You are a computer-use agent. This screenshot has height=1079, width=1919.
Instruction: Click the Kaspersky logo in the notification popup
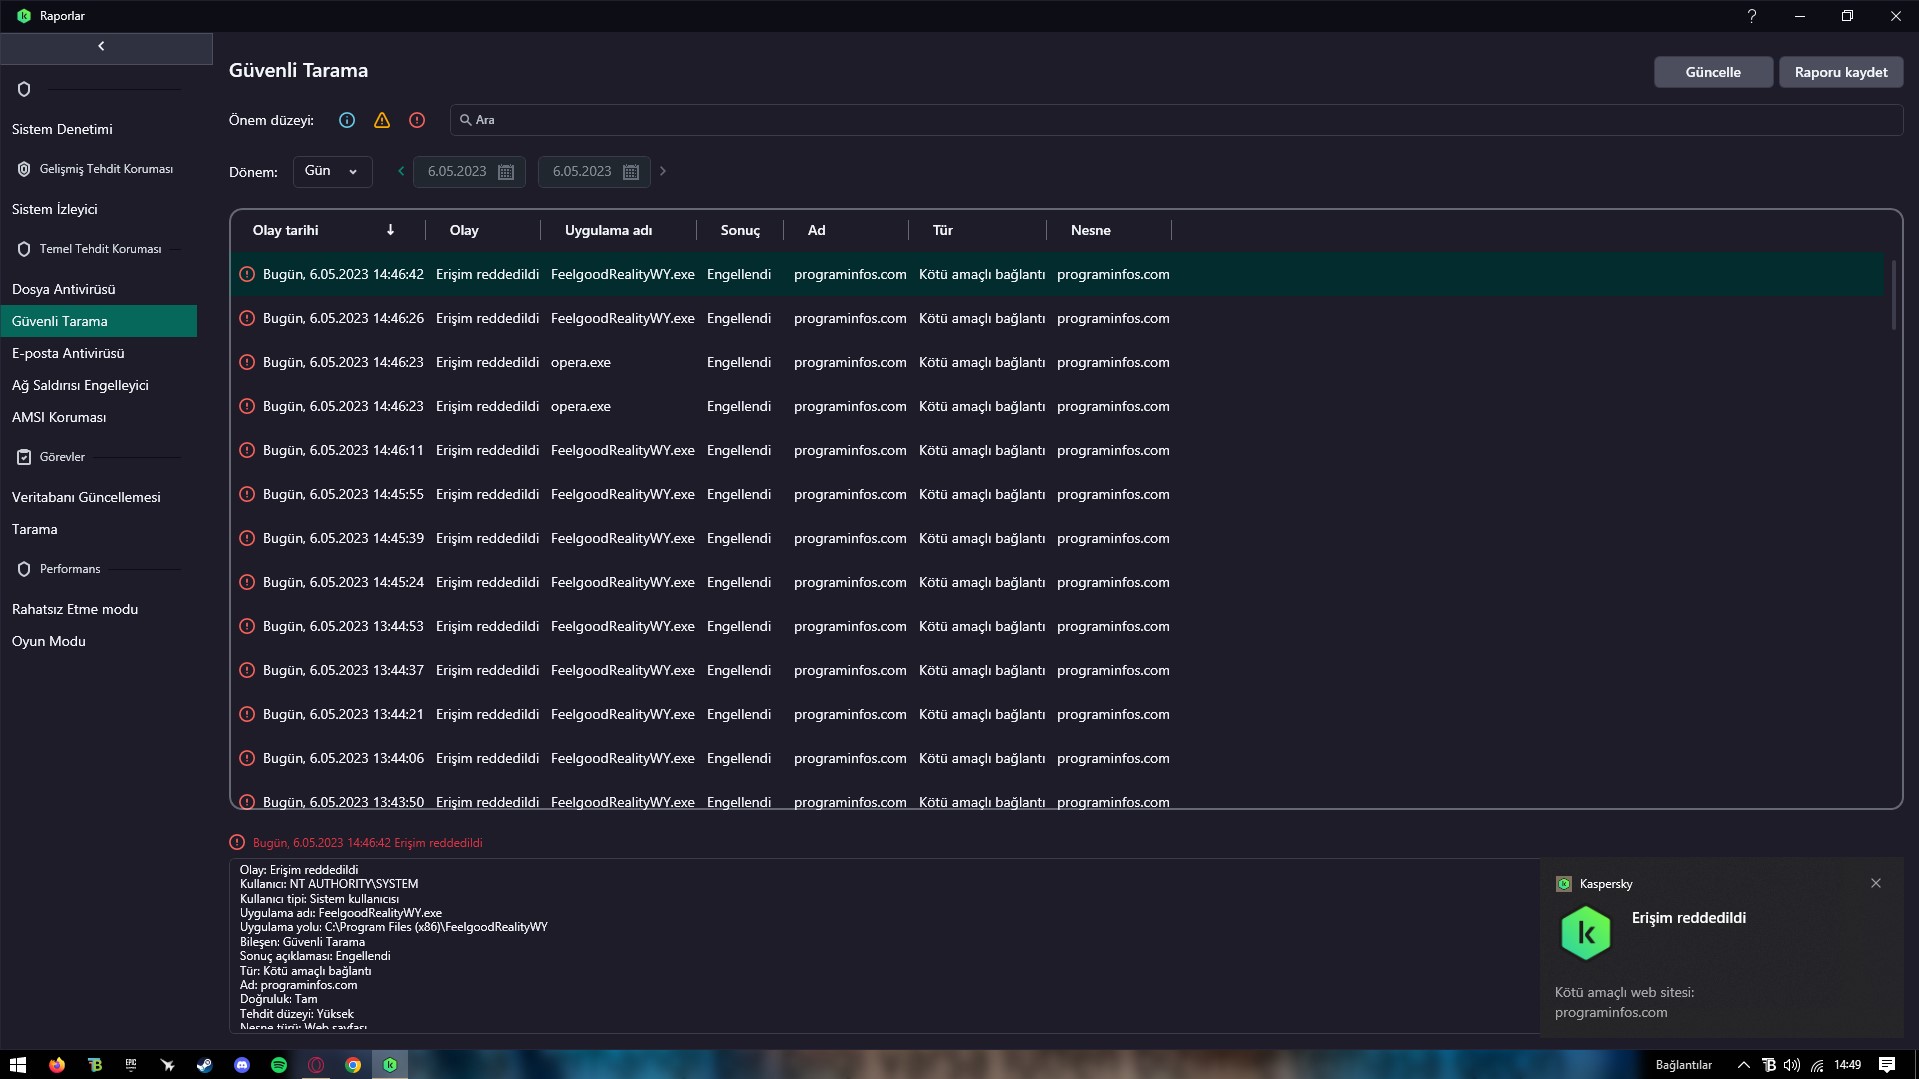click(1586, 933)
